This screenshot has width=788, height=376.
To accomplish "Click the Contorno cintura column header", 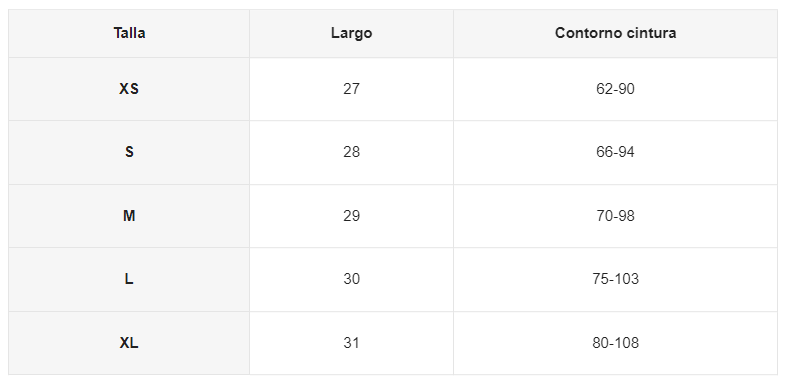I will click(615, 33).
